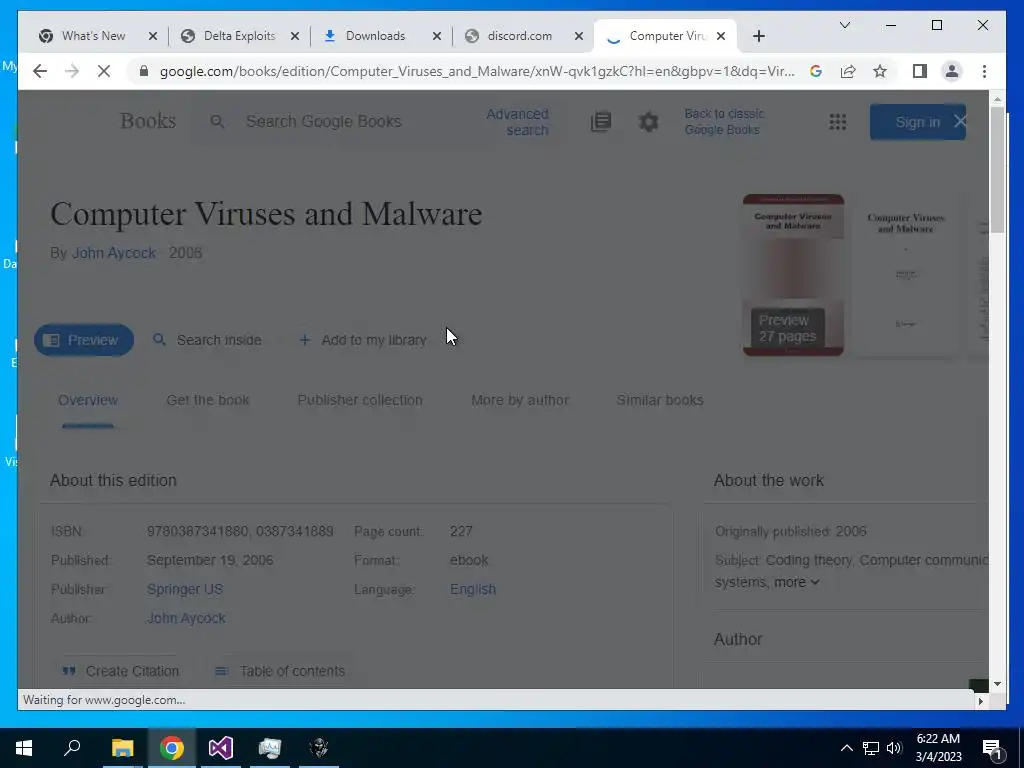Close the What's New tab
Screen dimensions: 1024x768
[x=153, y=36]
